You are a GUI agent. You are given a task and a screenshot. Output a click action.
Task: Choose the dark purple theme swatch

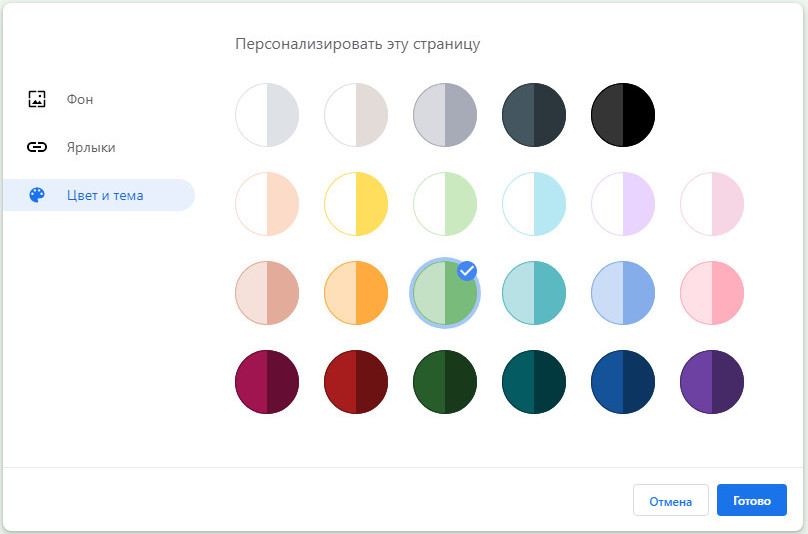point(712,382)
